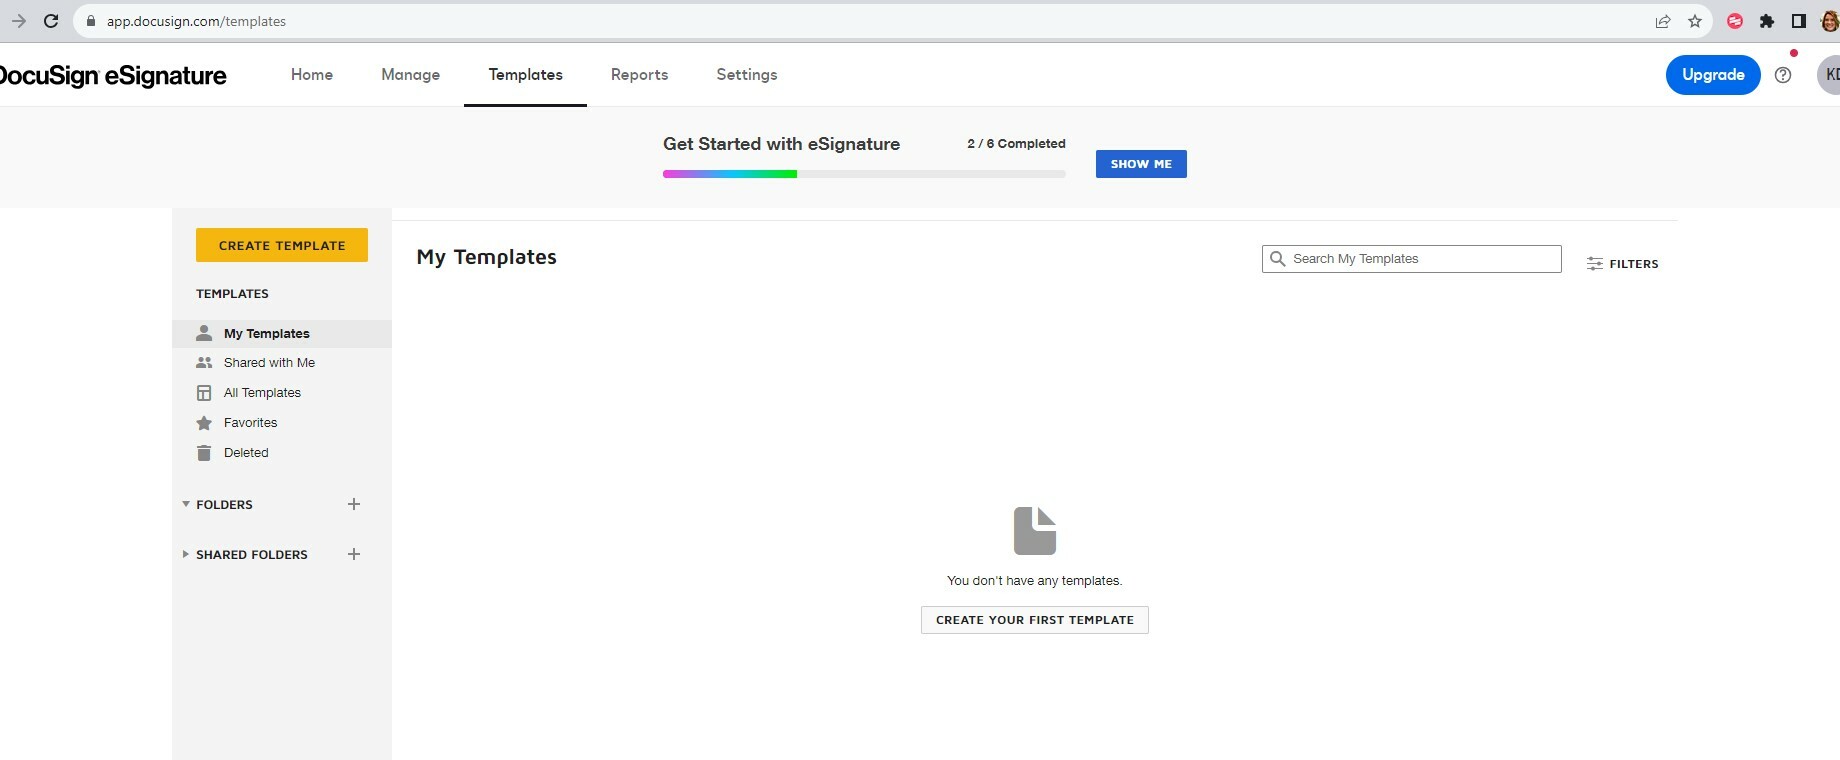
Task: Click the padlock site info icon
Action: pyautogui.click(x=90, y=21)
